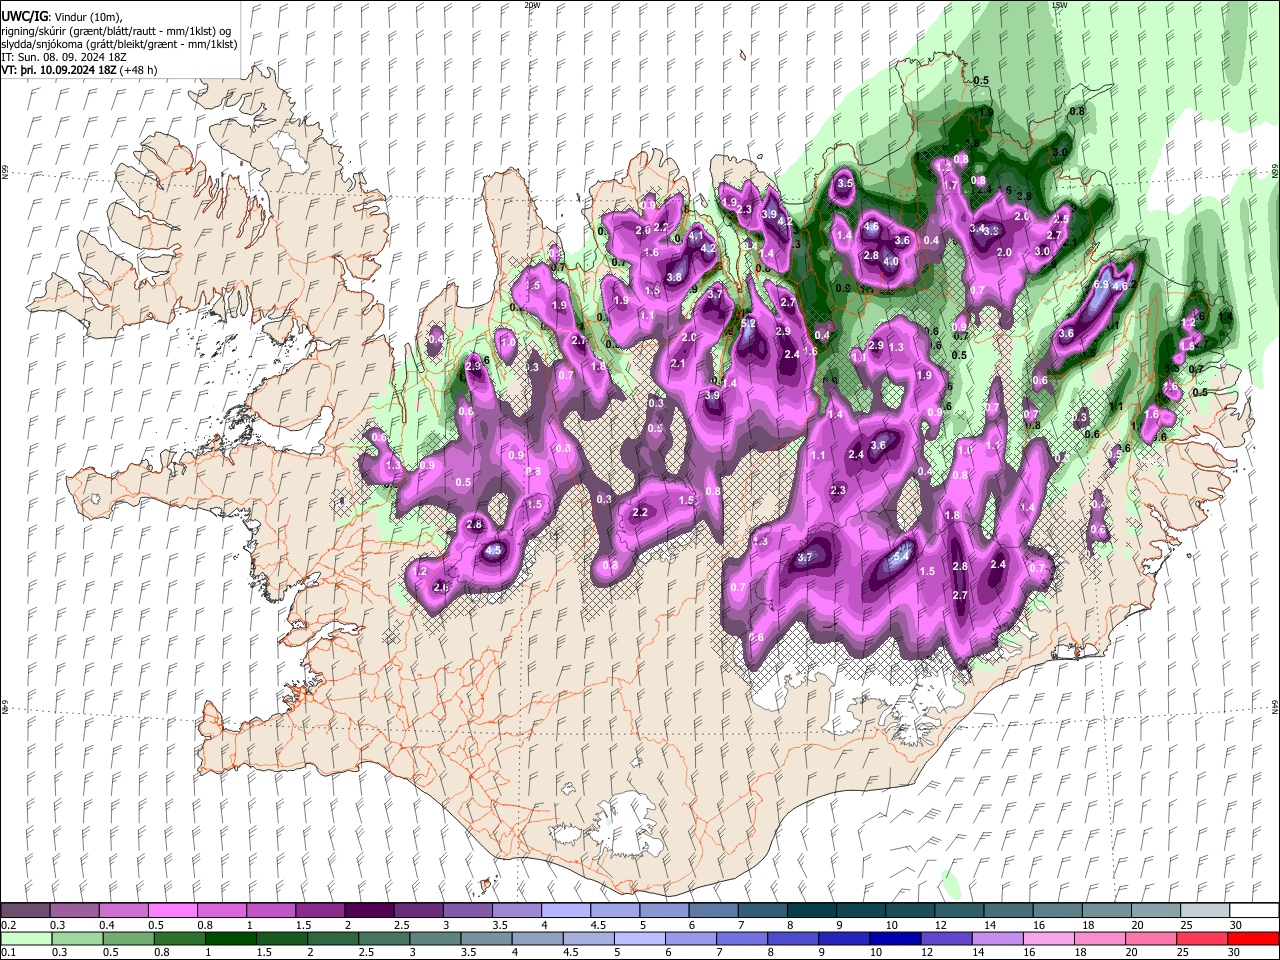Click the black 1.9 rain value in the northeast
The width and height of the screenshot is (1280, 960).
(986, 113)
